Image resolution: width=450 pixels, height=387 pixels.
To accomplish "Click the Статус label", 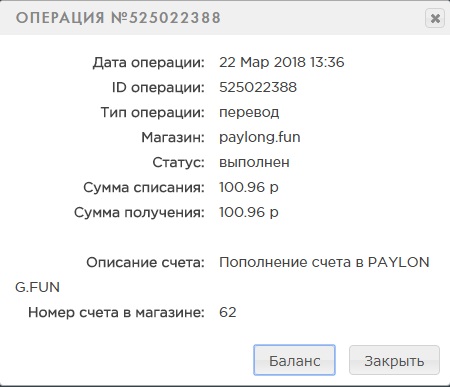I will (x=178, y=163).
